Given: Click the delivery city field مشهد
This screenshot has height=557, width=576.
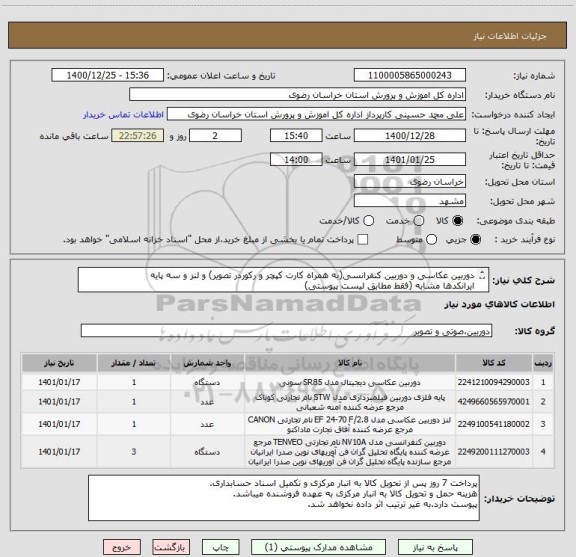Looking at the screenshot, I should pos(410,201).
